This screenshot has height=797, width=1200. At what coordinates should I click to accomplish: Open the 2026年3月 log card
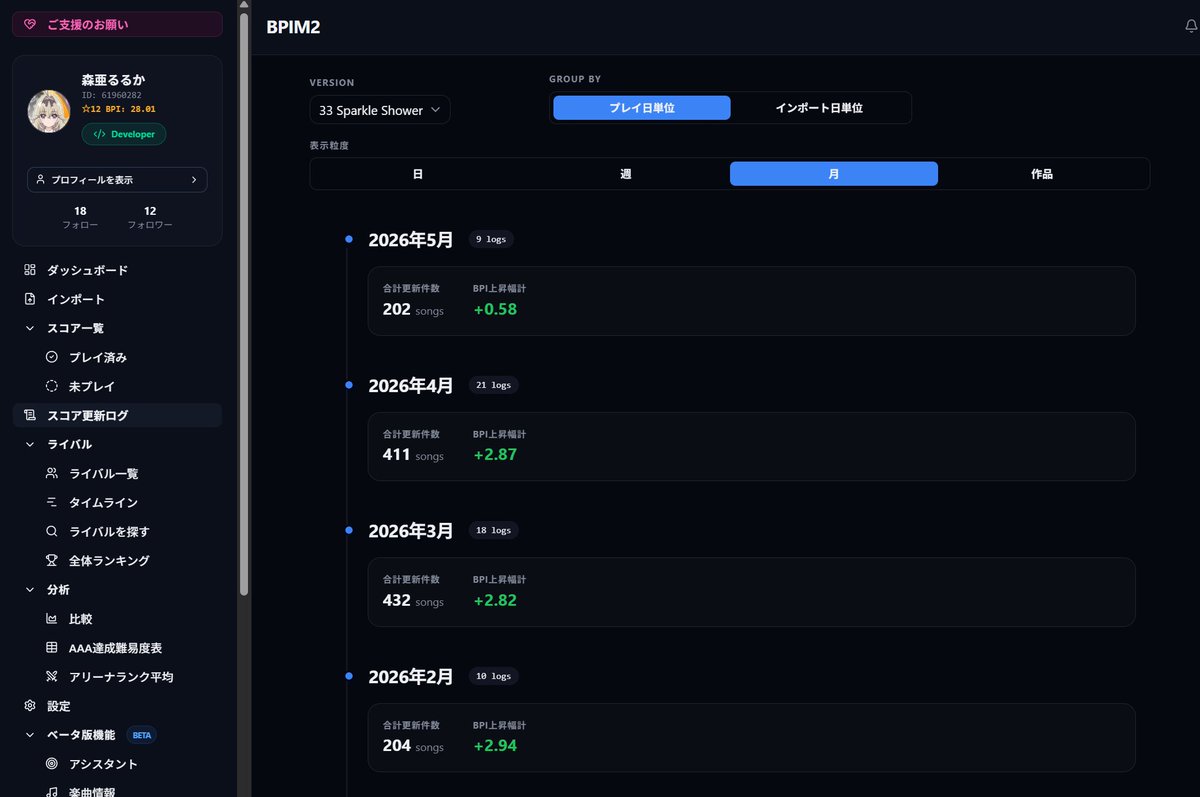(751, 592)
